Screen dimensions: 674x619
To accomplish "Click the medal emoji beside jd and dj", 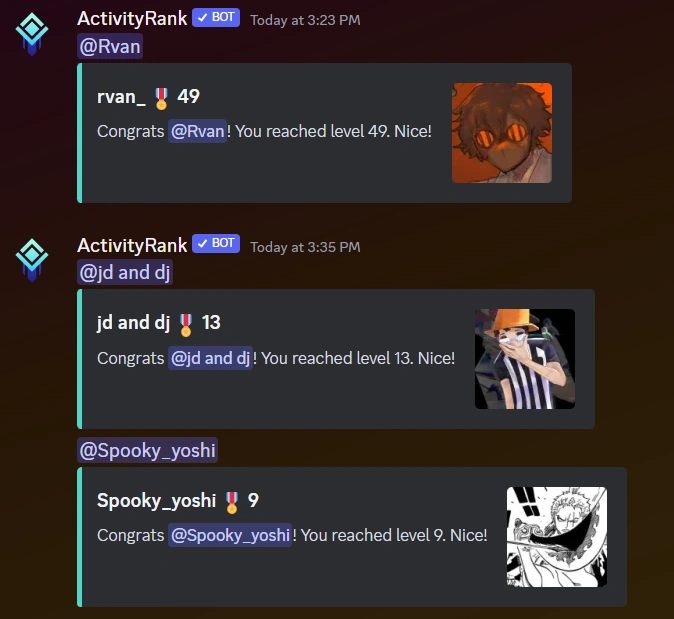I will [186, 325].
